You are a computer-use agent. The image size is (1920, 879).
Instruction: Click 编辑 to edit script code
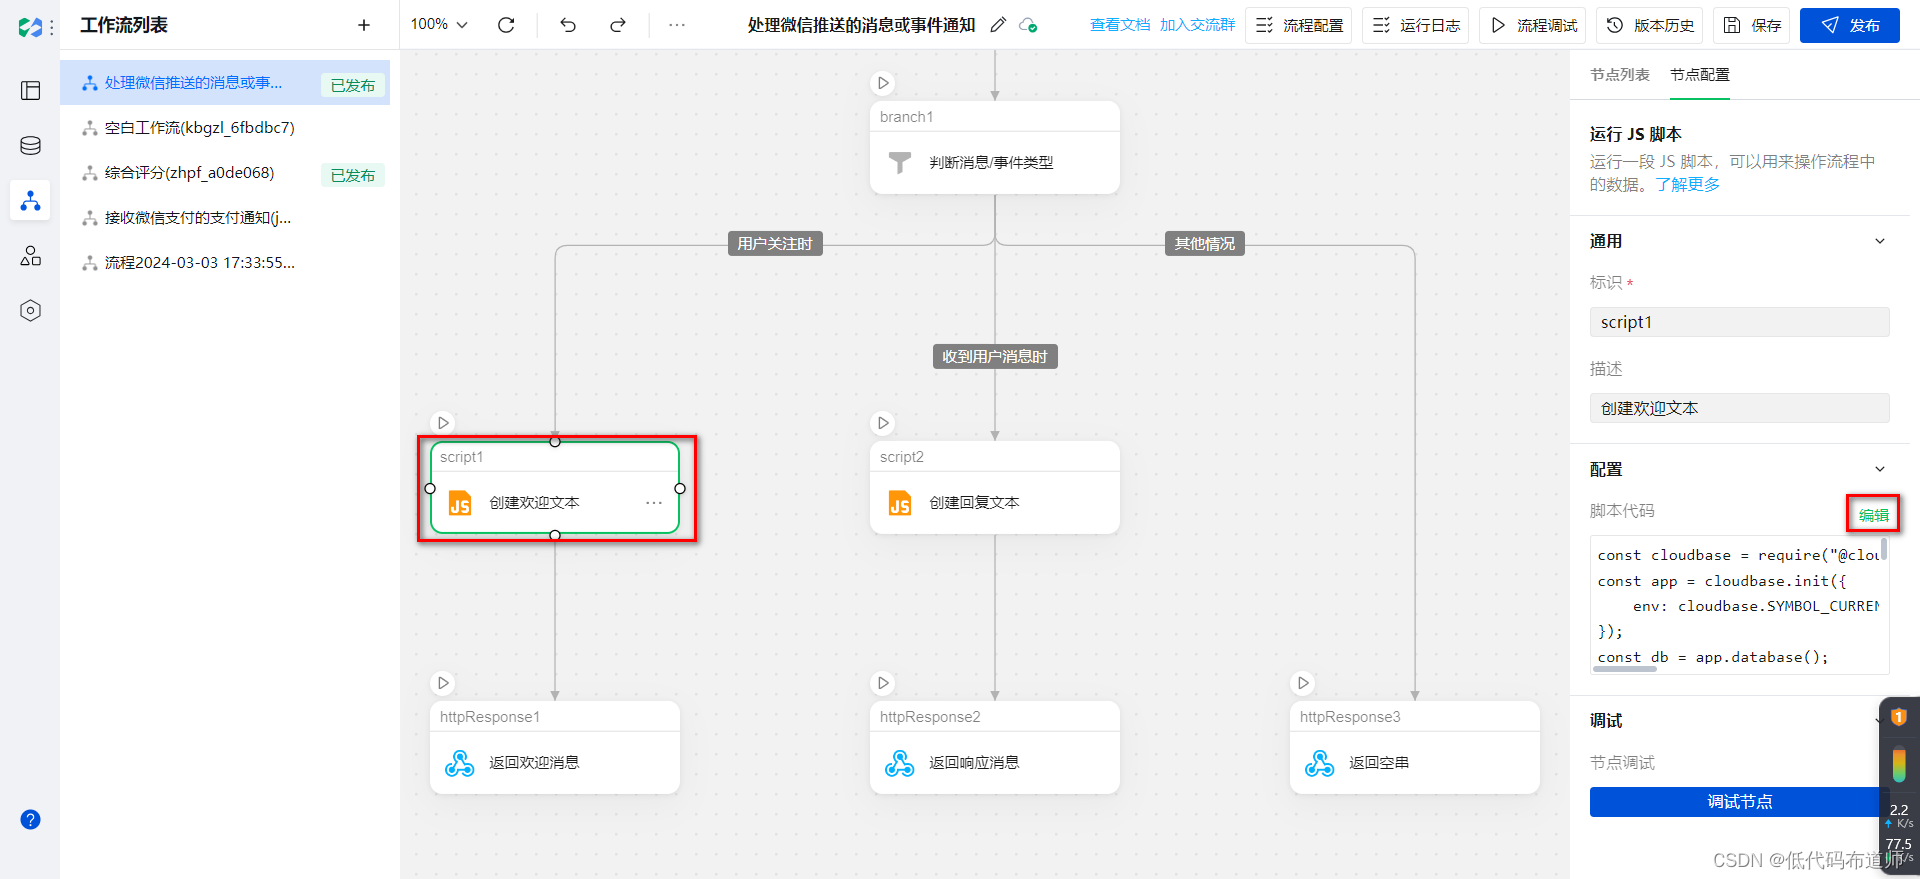pyautogui.click(x=1873, y=515)
